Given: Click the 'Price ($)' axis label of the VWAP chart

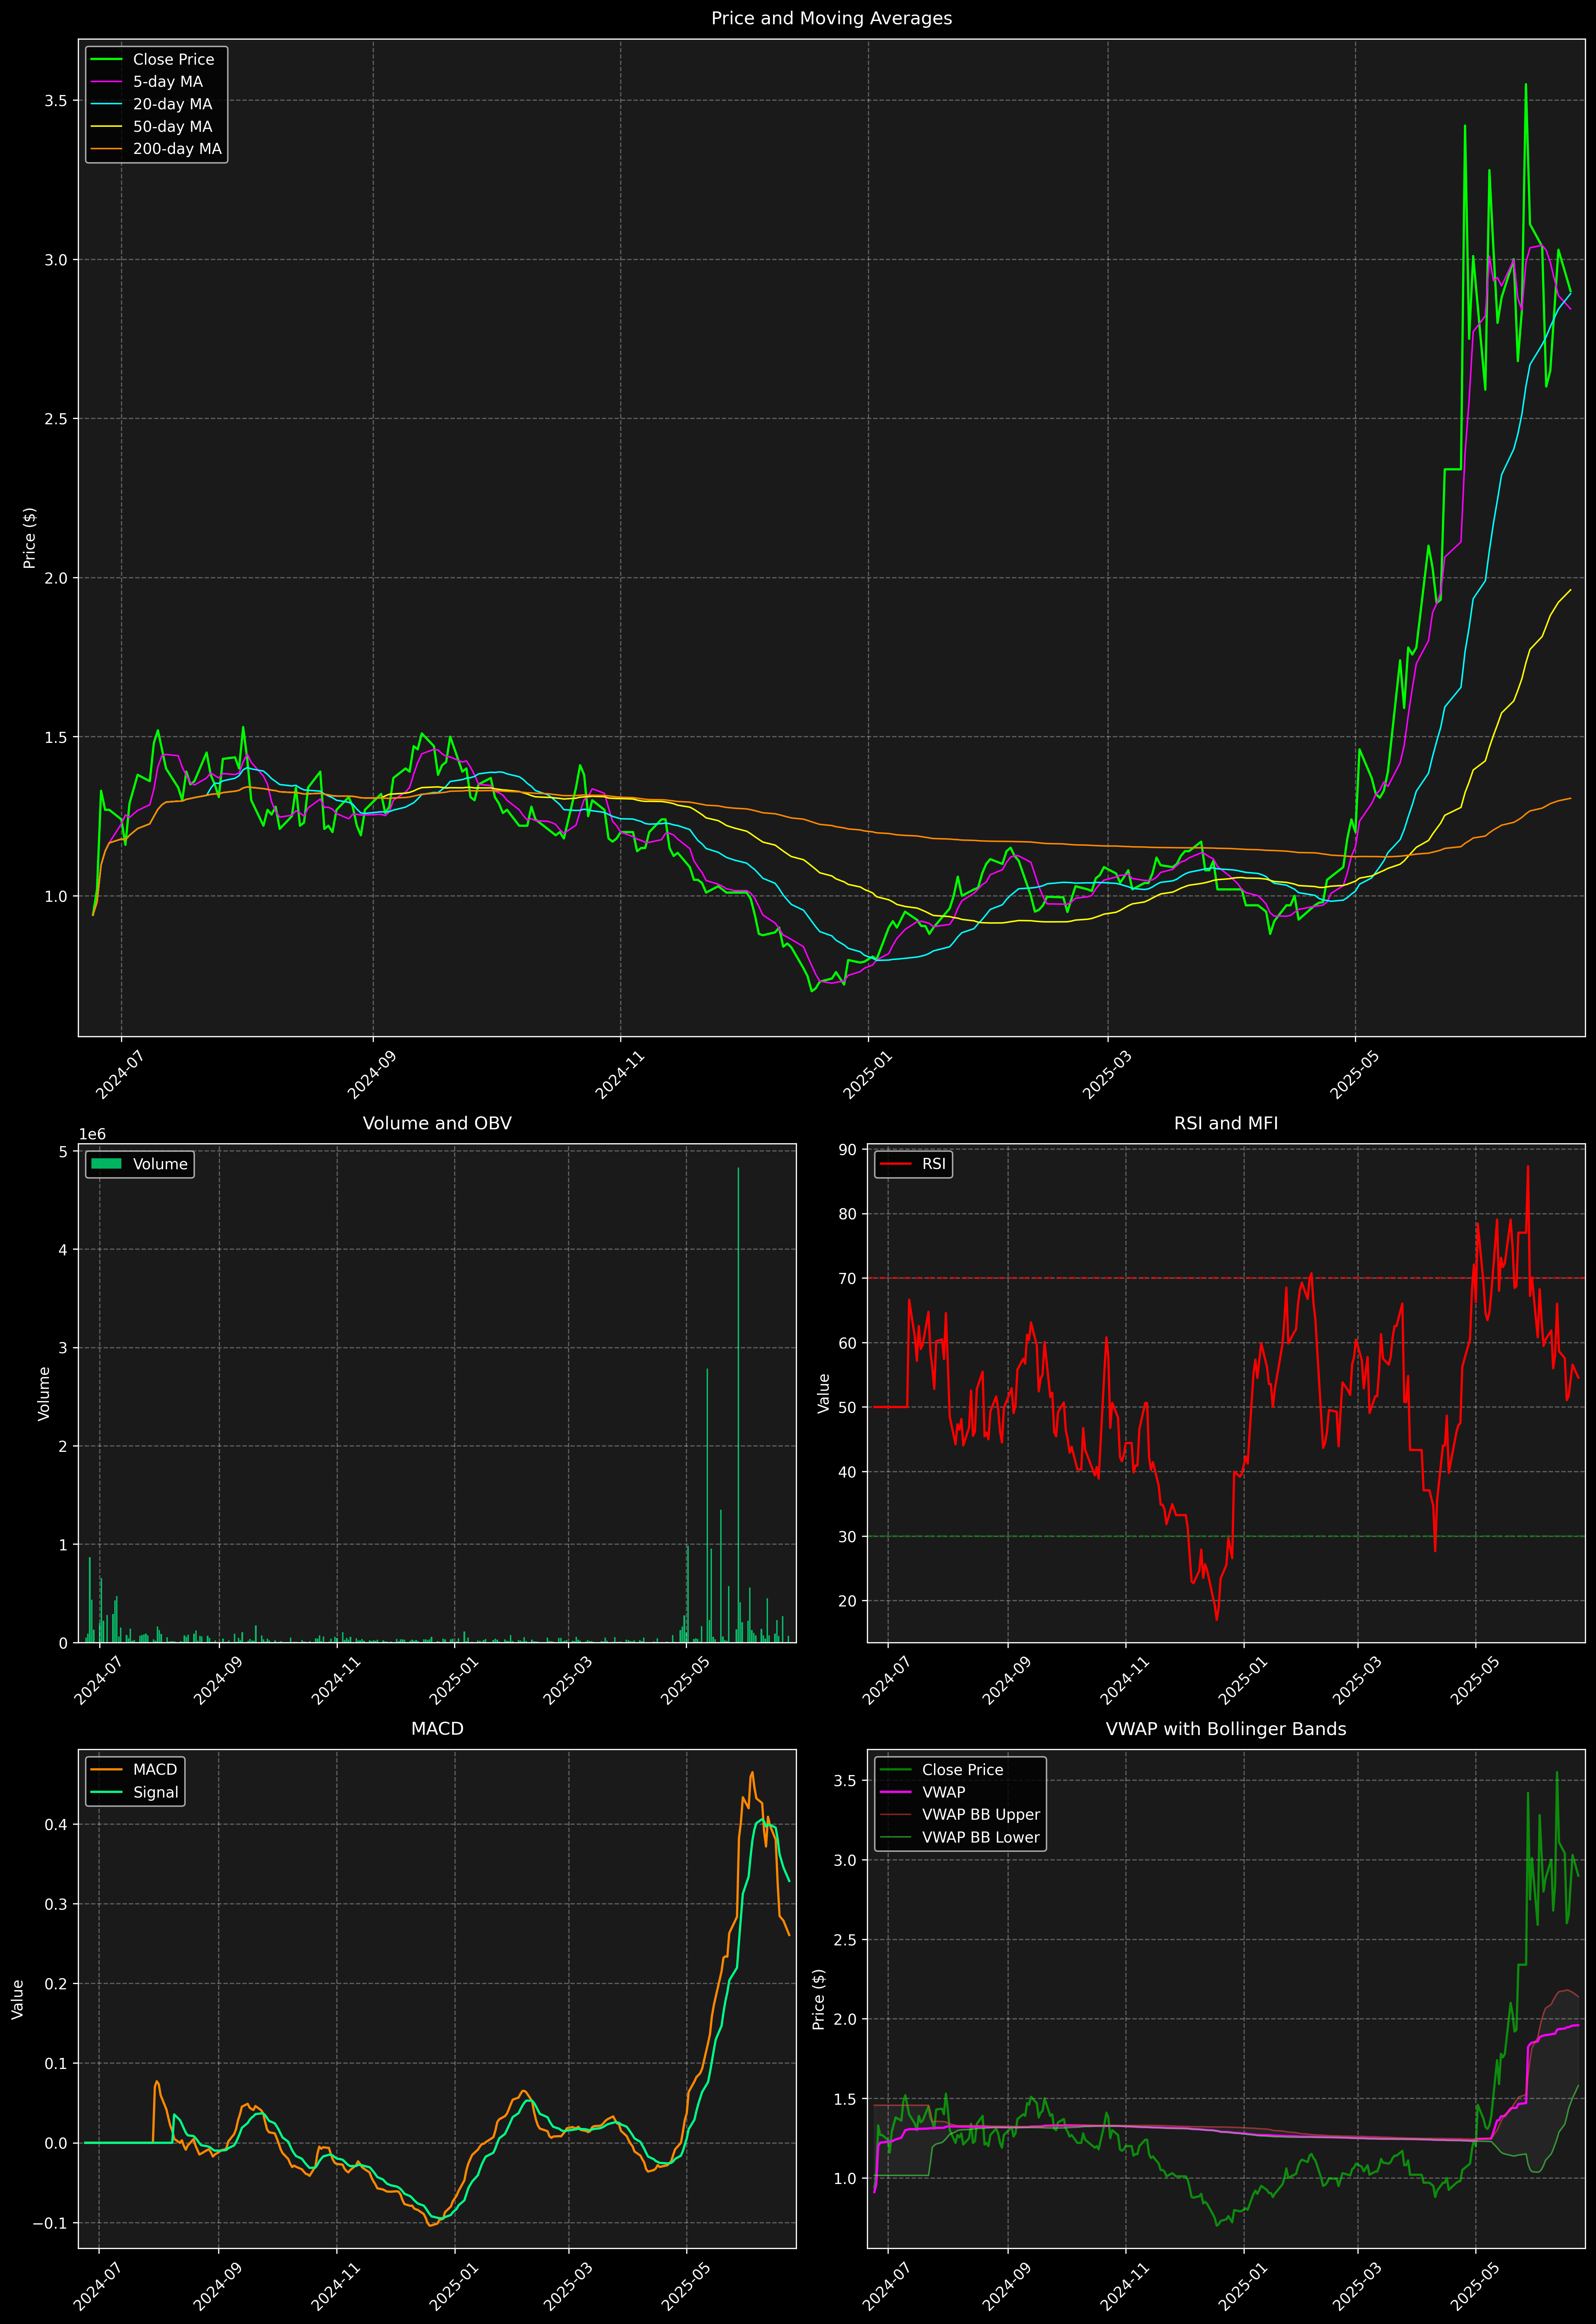Looking at the screenshot, I should (819, 1999).
